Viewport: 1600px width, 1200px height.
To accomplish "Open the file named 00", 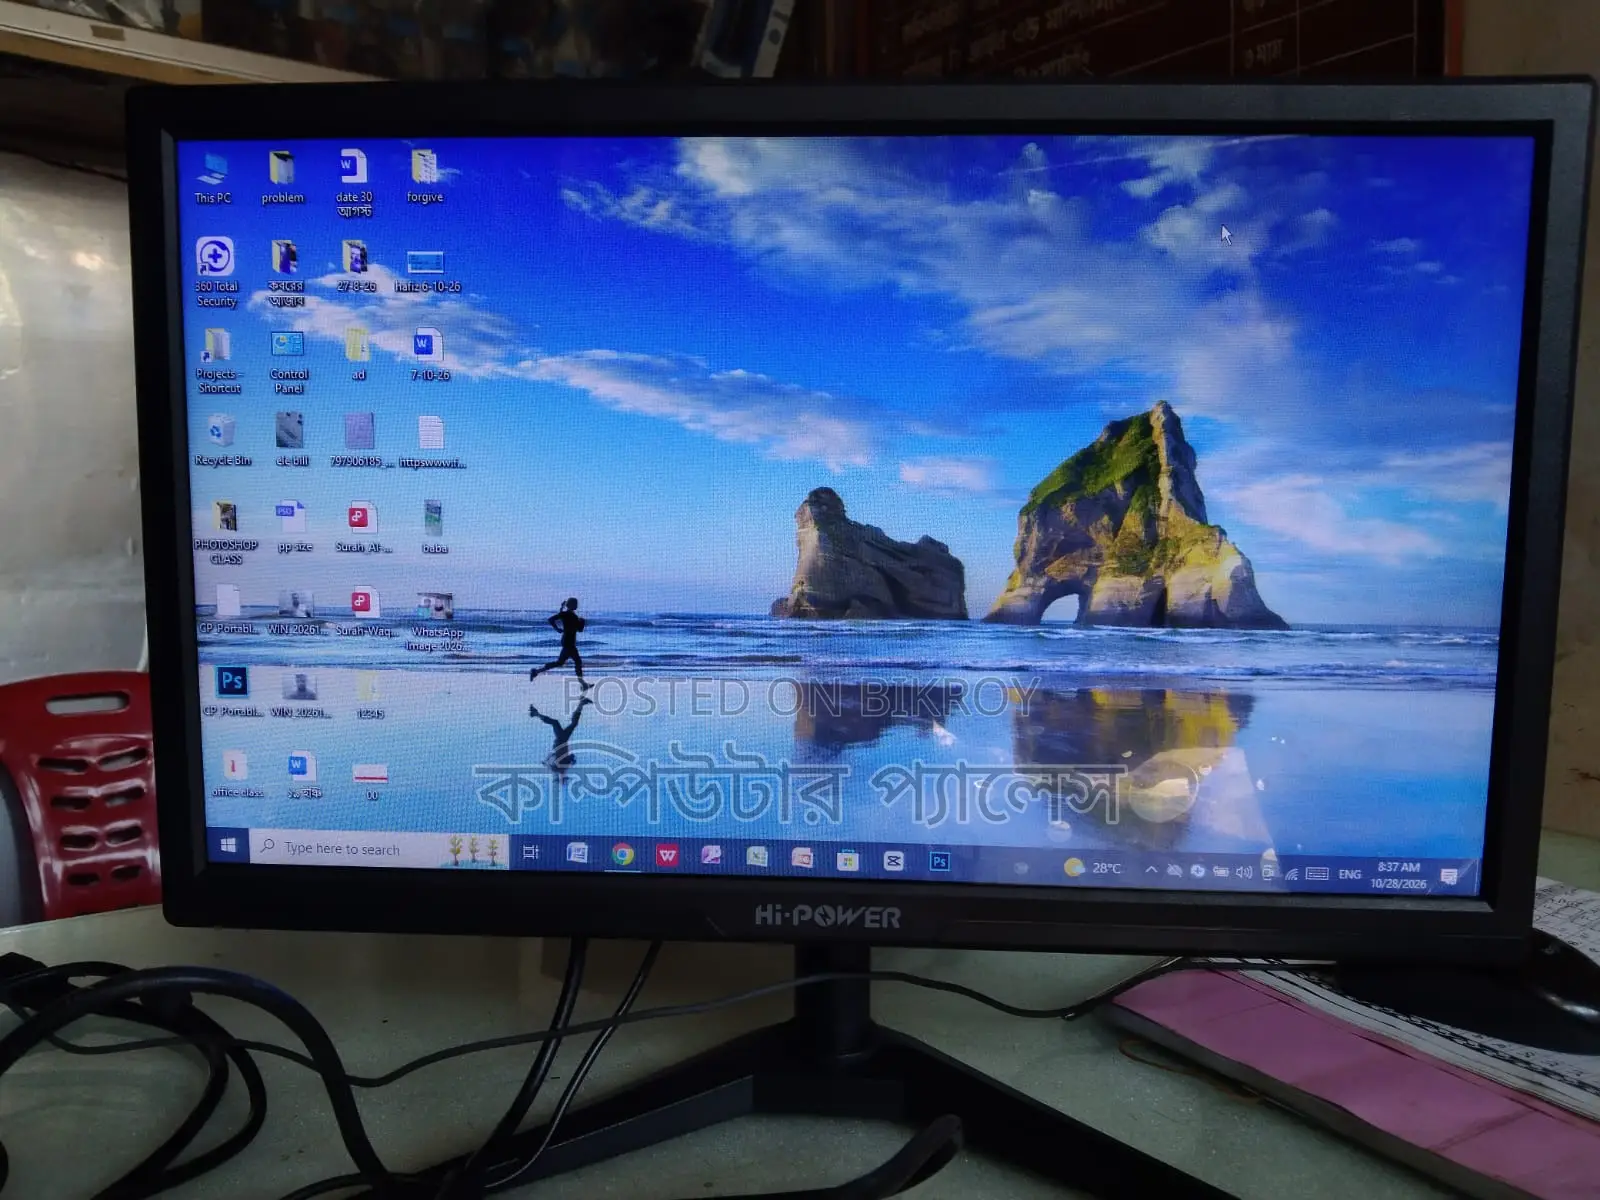I will pyautogui.click(x=371, y=781).
